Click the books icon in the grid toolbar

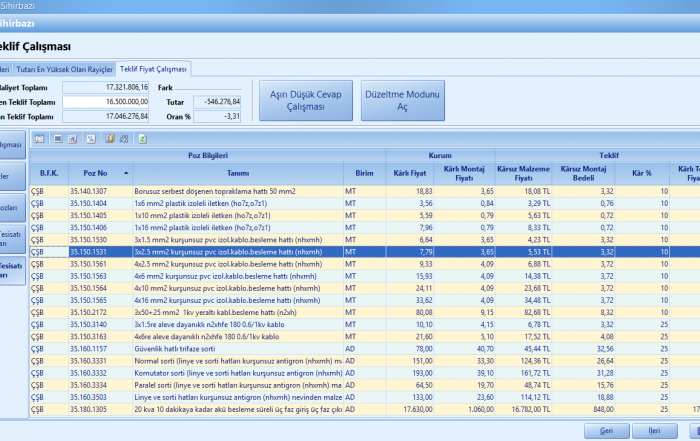[109, 138]
